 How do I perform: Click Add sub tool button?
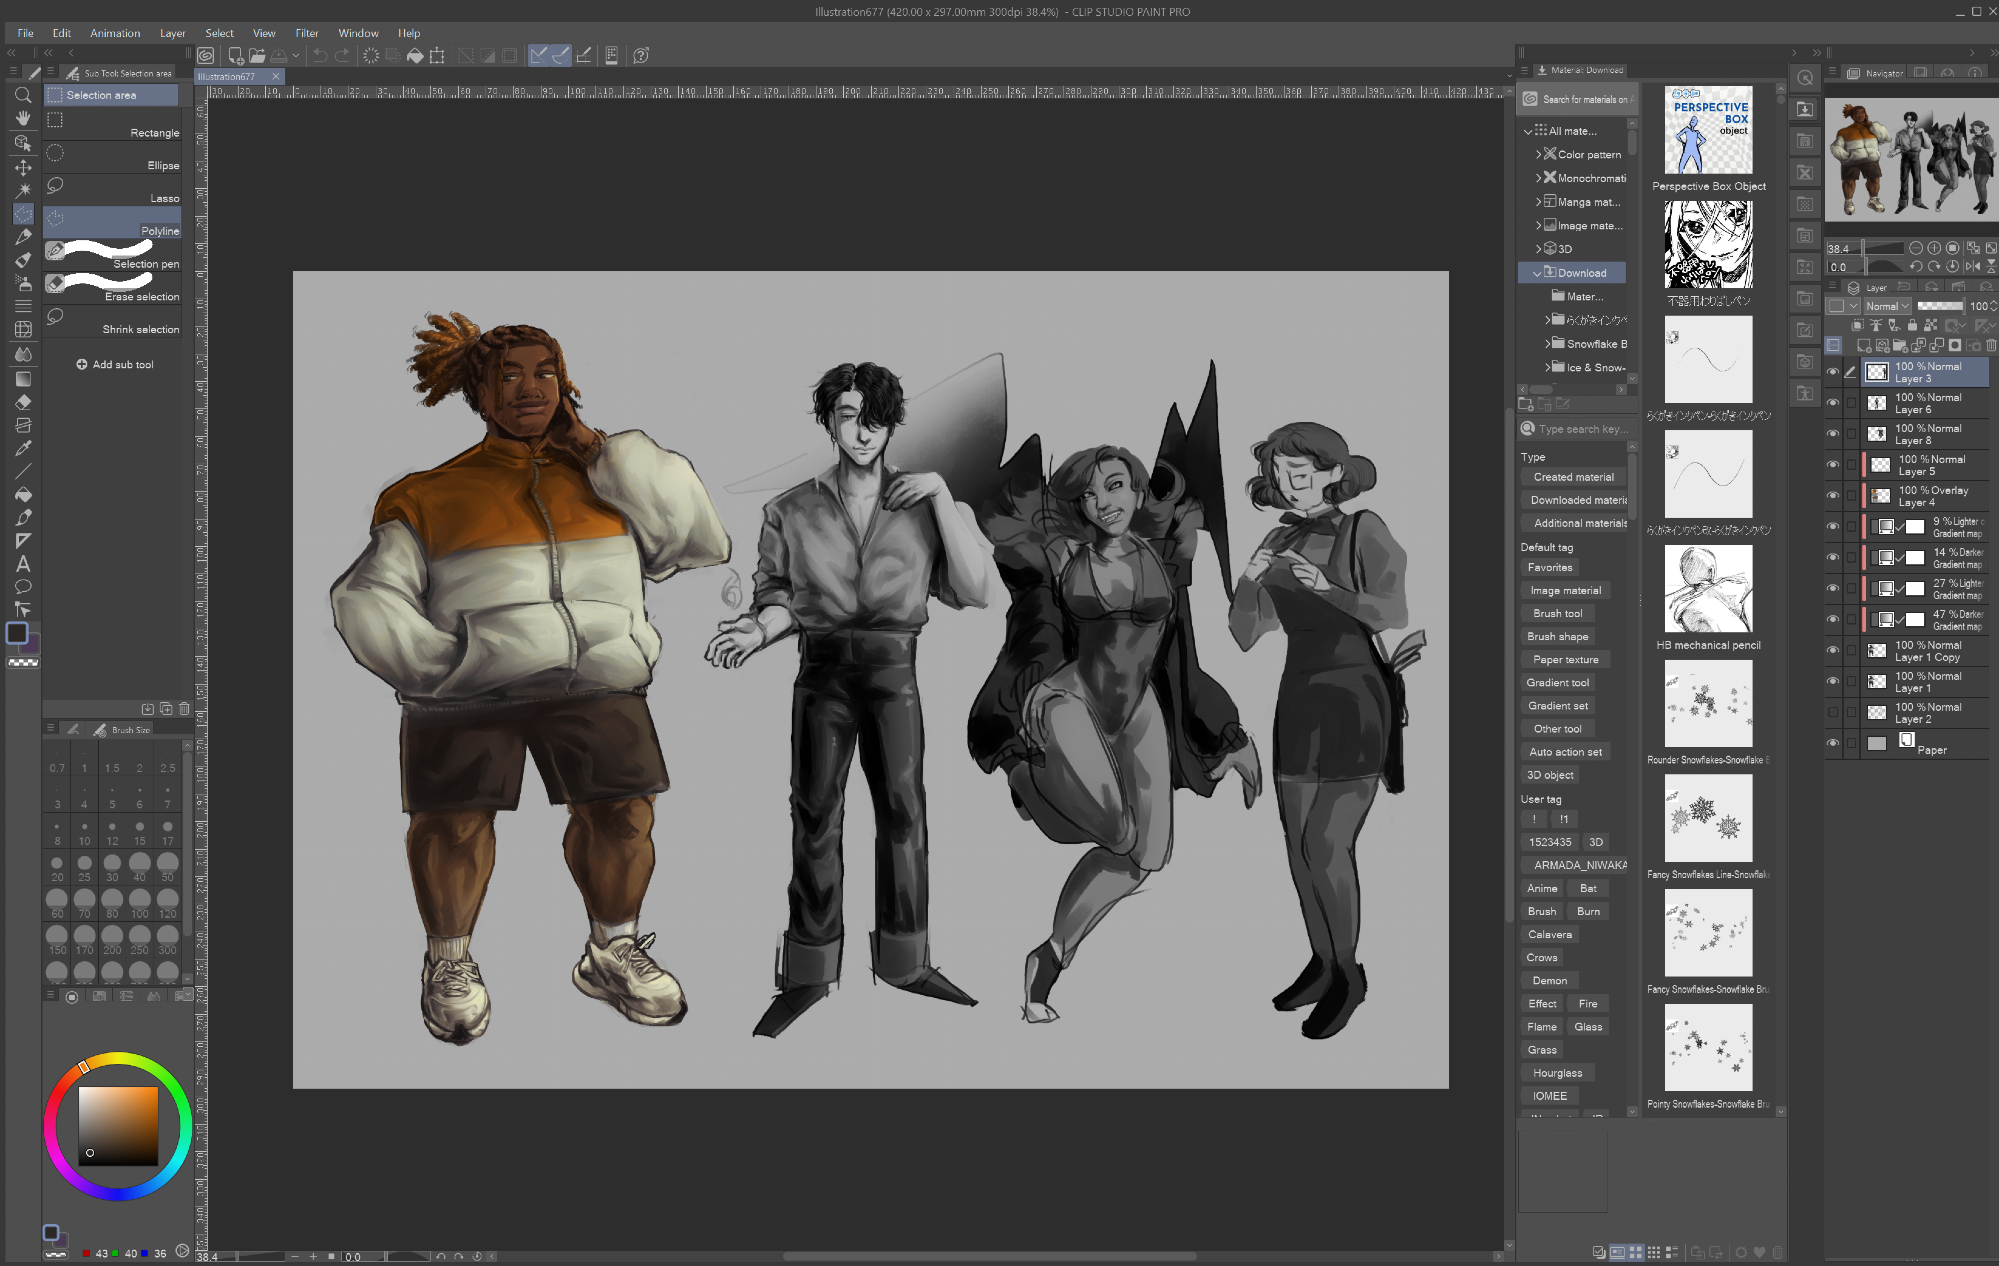pos(115,365)
